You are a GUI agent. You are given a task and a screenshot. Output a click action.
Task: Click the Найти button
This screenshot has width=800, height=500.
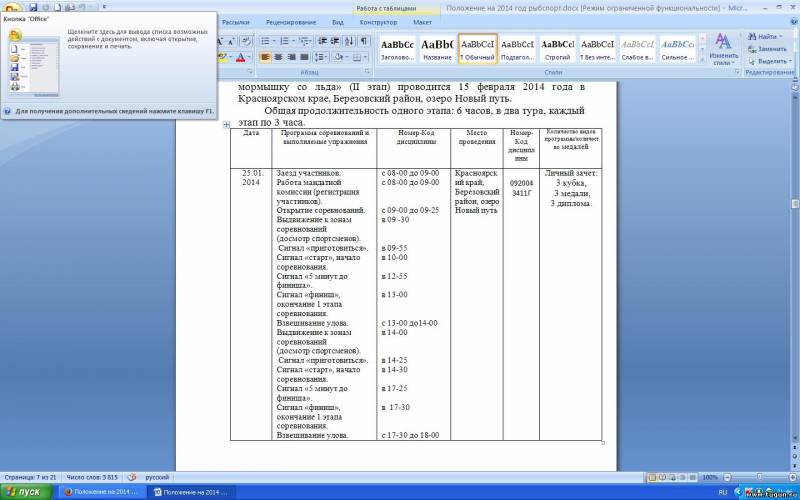click(764, 37)
